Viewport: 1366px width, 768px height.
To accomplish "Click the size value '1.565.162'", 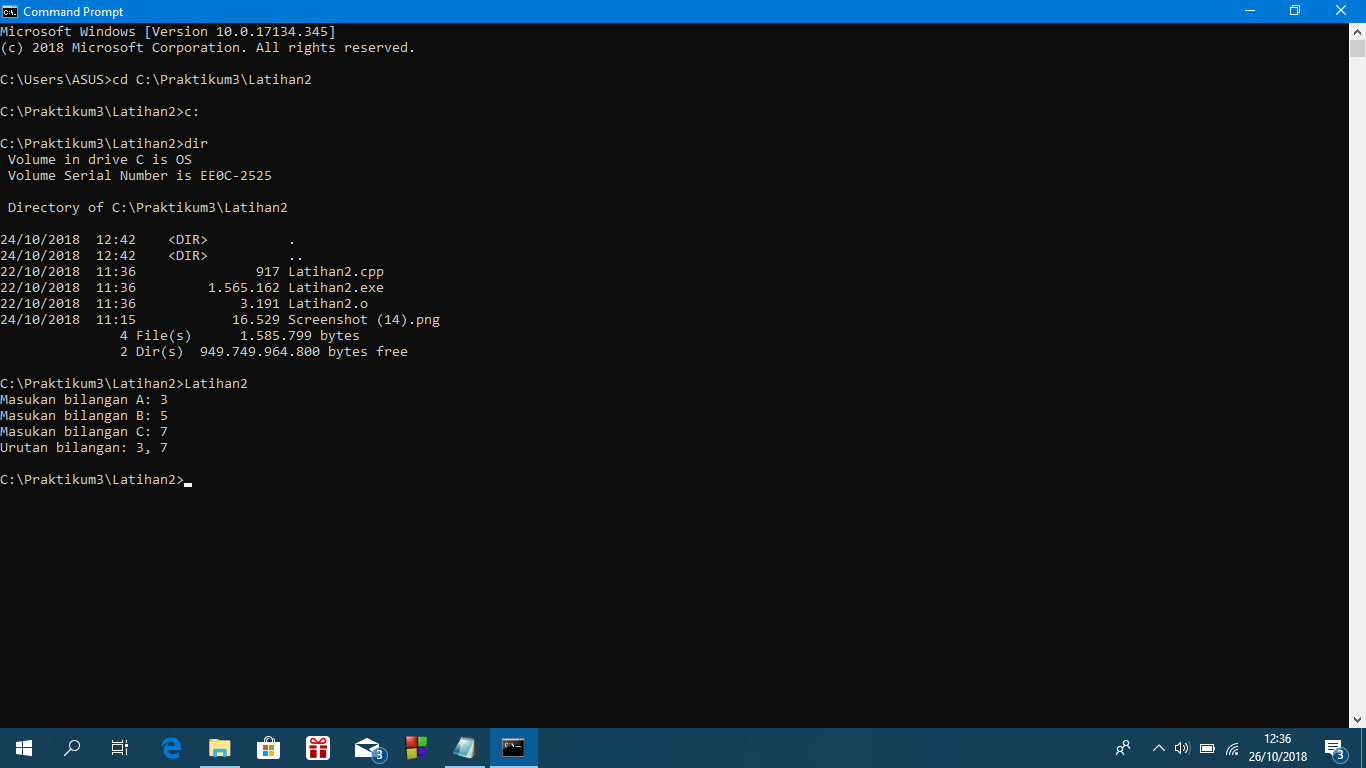I will [244, 288].
